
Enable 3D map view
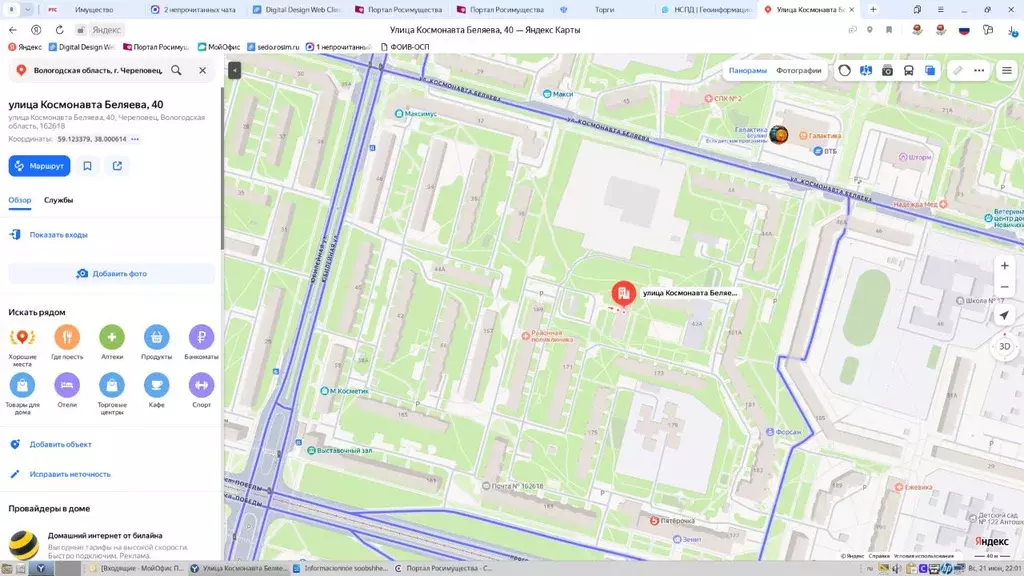pyautogui.click(x=1004, y=346)
